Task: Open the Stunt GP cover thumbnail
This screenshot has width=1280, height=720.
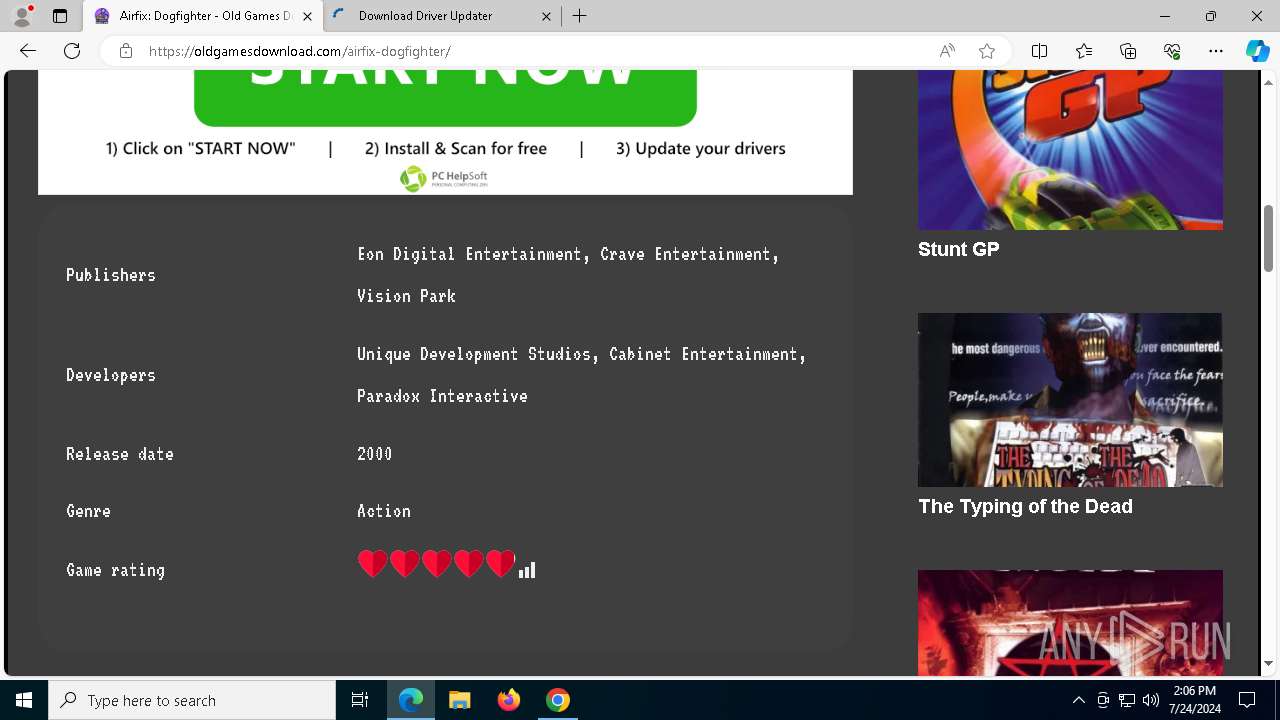Action: pyautogui.click(x=1070, y=150)
